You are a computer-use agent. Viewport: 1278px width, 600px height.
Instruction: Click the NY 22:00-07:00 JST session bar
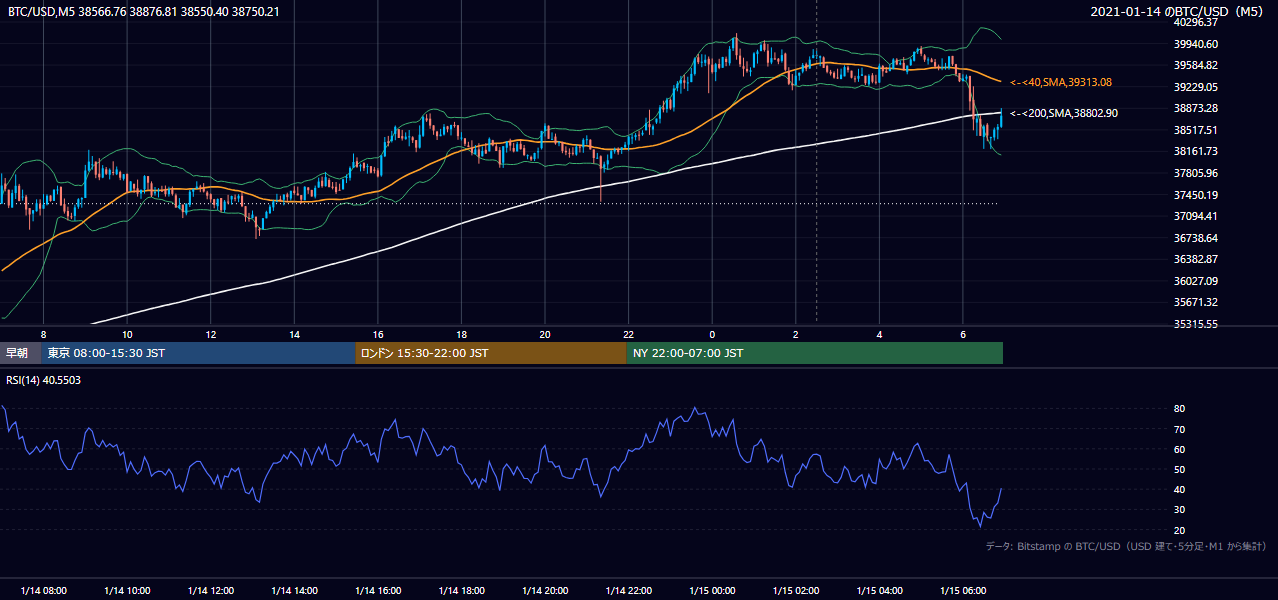pyautogui.click(x=815, y=353)
